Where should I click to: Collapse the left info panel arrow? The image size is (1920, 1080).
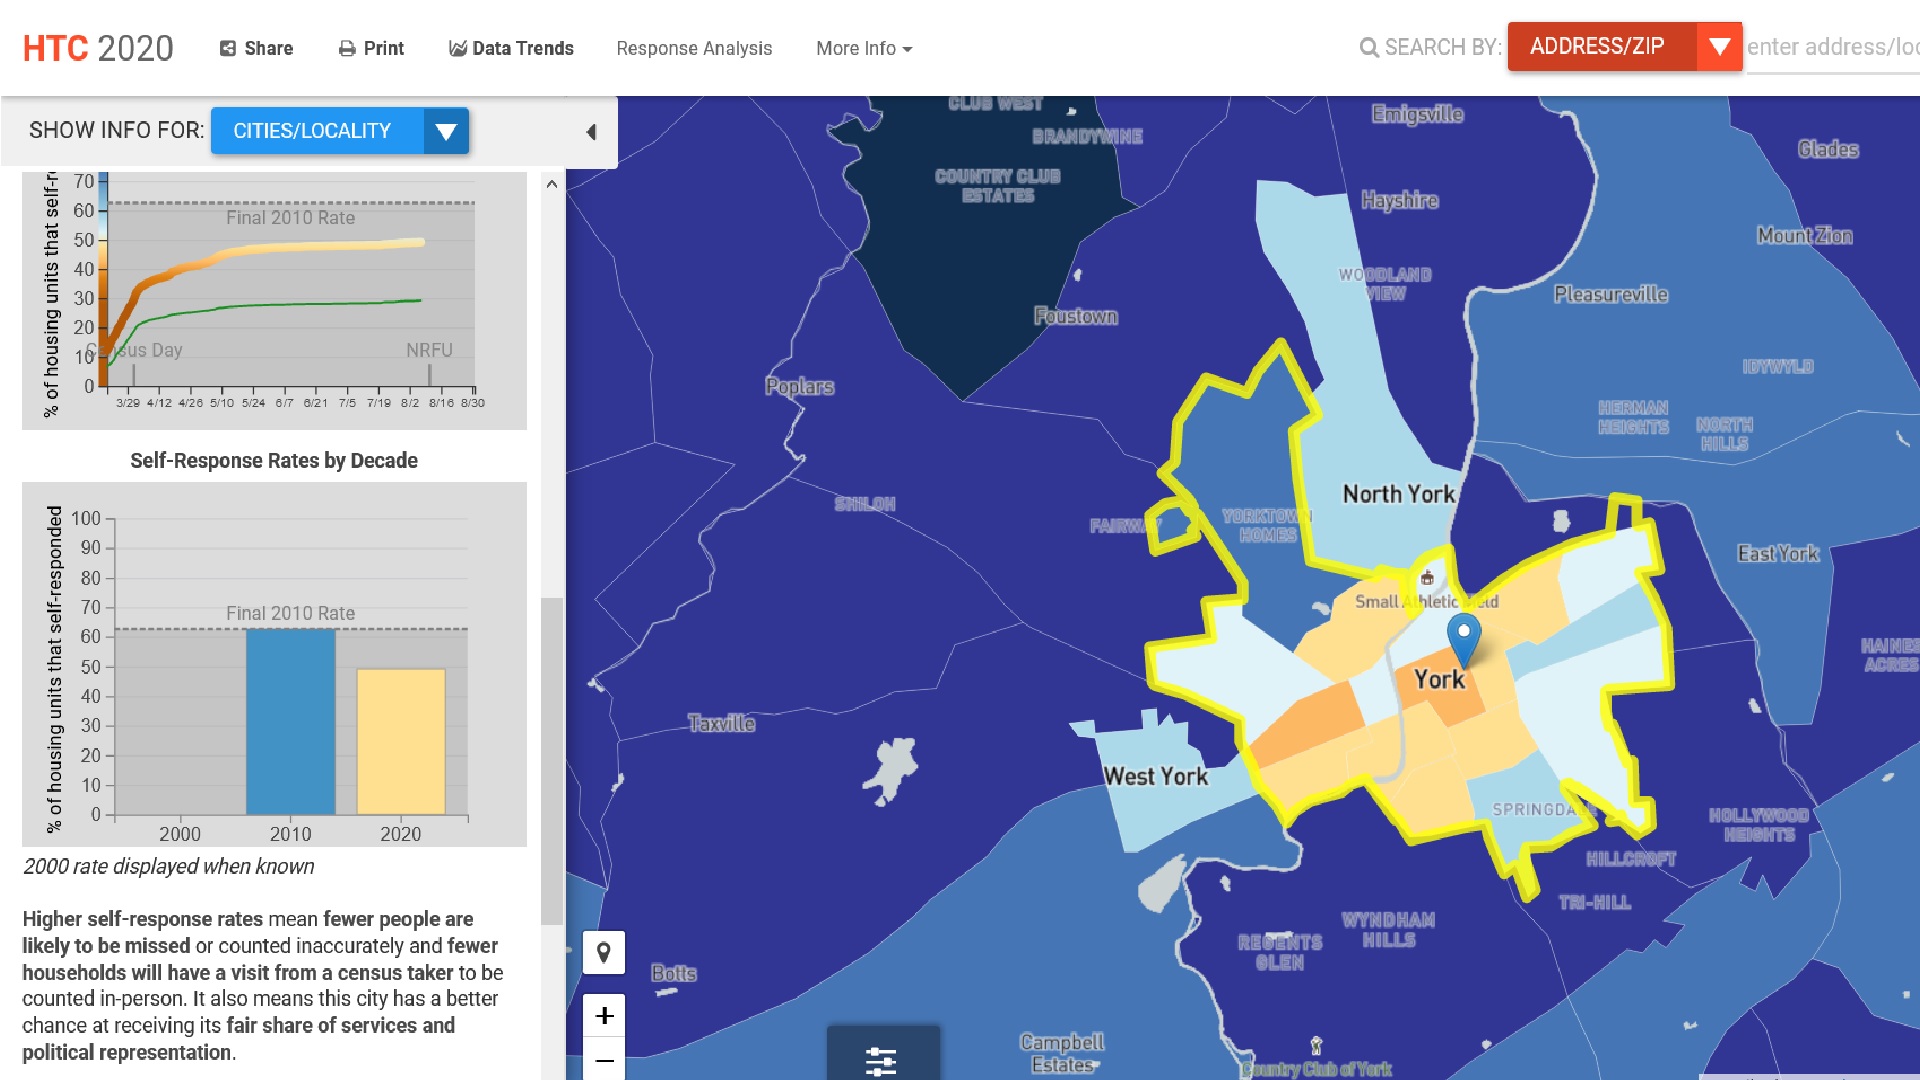coord(591,132)
